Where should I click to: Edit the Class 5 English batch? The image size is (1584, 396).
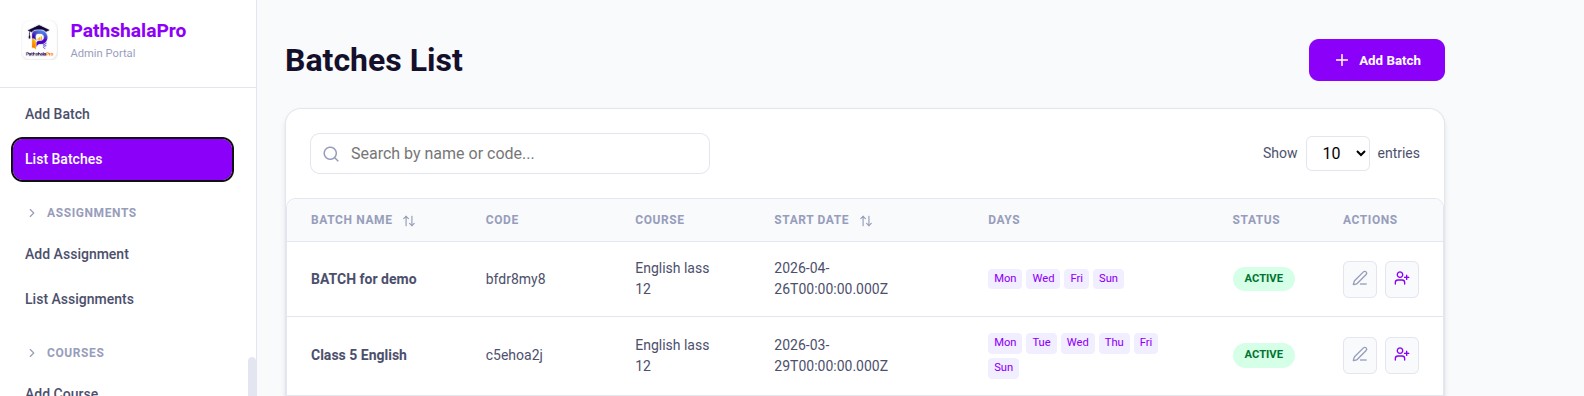pos(1360,355)
